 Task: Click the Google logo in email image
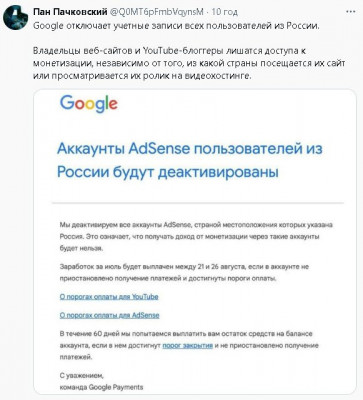tap(89, 104)
